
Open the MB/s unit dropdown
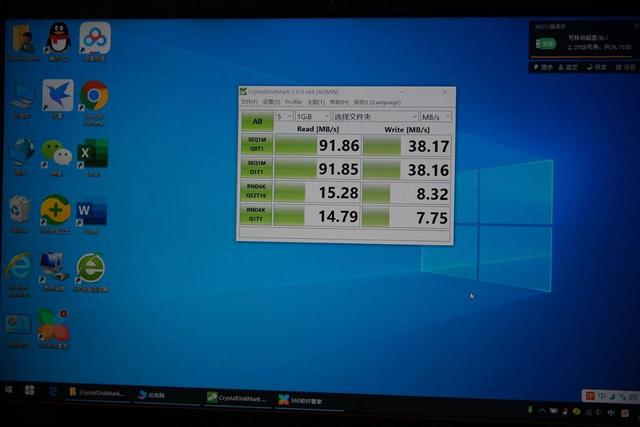point(436,117)
